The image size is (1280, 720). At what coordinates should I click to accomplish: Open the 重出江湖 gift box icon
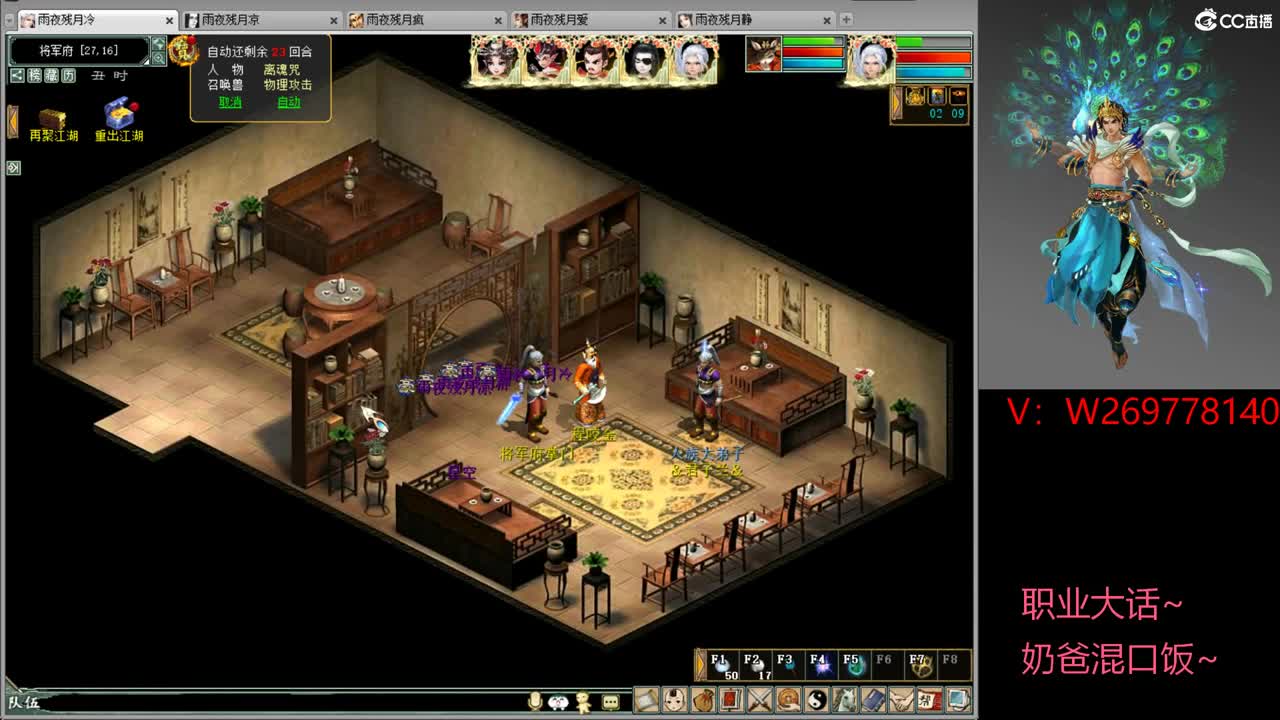click(x=119, y=121)
